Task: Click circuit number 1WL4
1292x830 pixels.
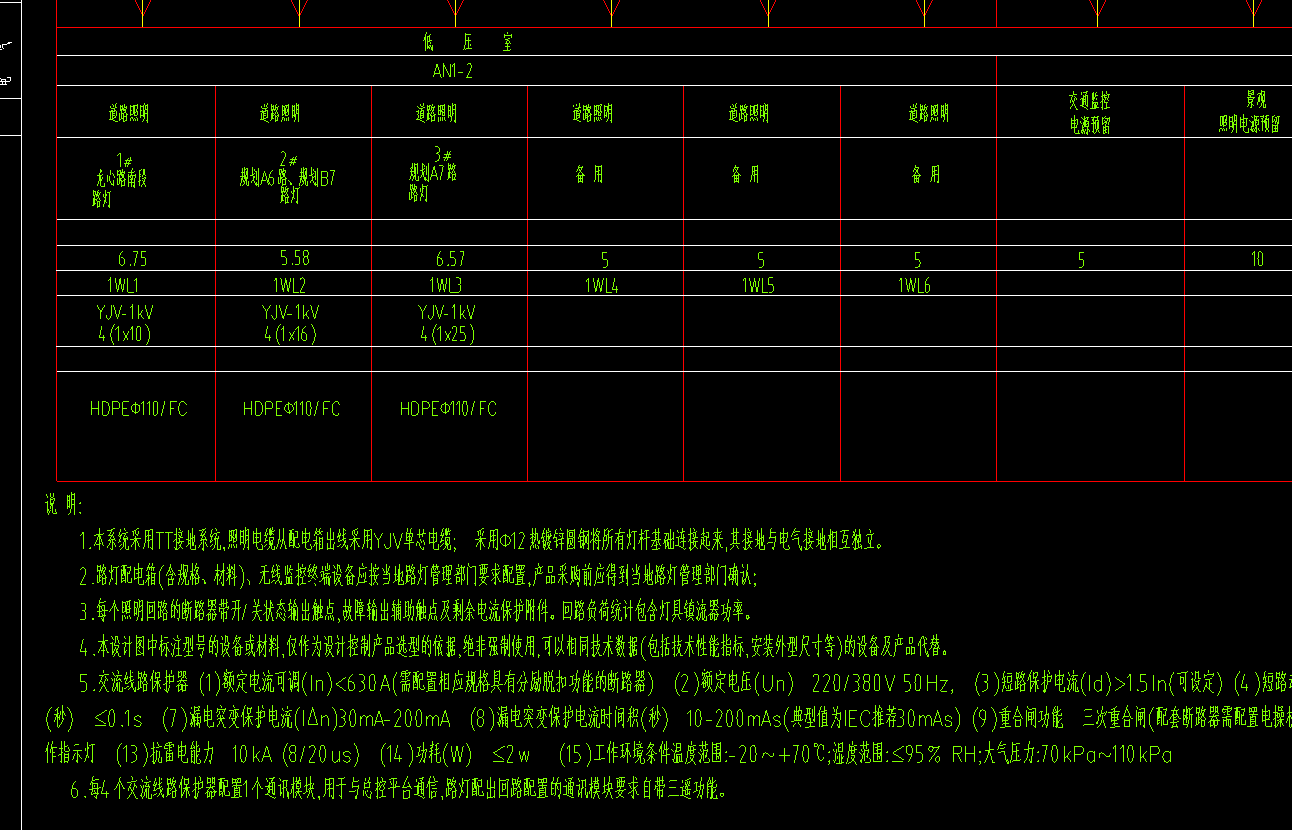Action: tap(602, 286)
